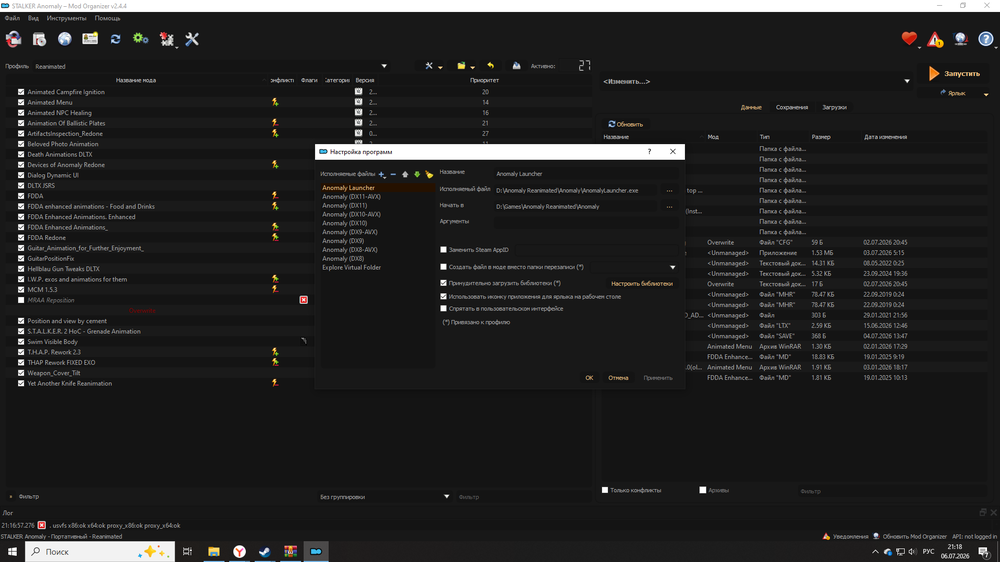Open the 'Инструменты' menu
Screen dimensions: 1000x562
point(66,18)
